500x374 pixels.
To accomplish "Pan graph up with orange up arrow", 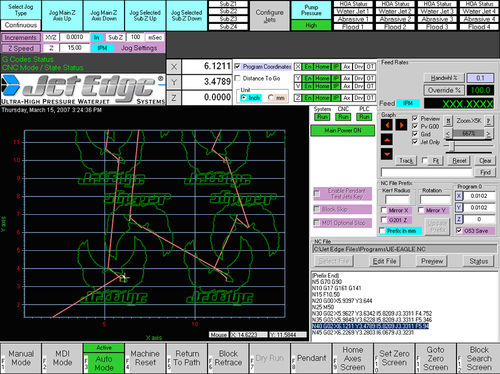I will pyautogui.click(x=387, y=140).
